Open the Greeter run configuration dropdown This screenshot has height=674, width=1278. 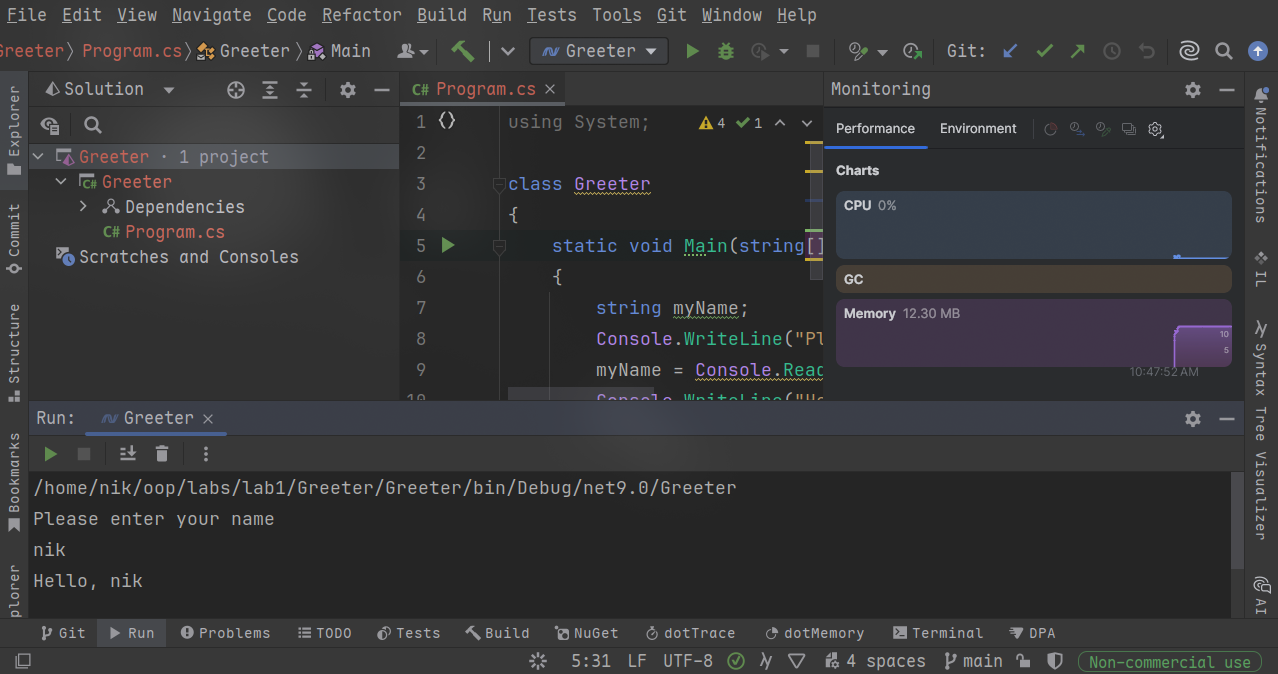(x=600, y=51)
